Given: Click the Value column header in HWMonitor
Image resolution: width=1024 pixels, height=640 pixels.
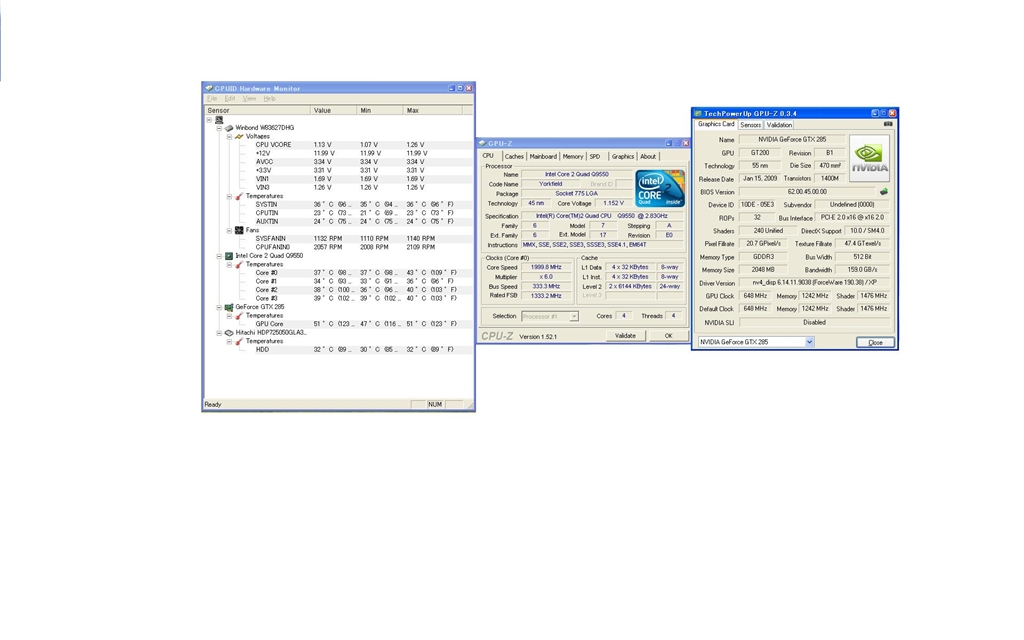Looking at the screenshot, I should click(x=334, y=110).
